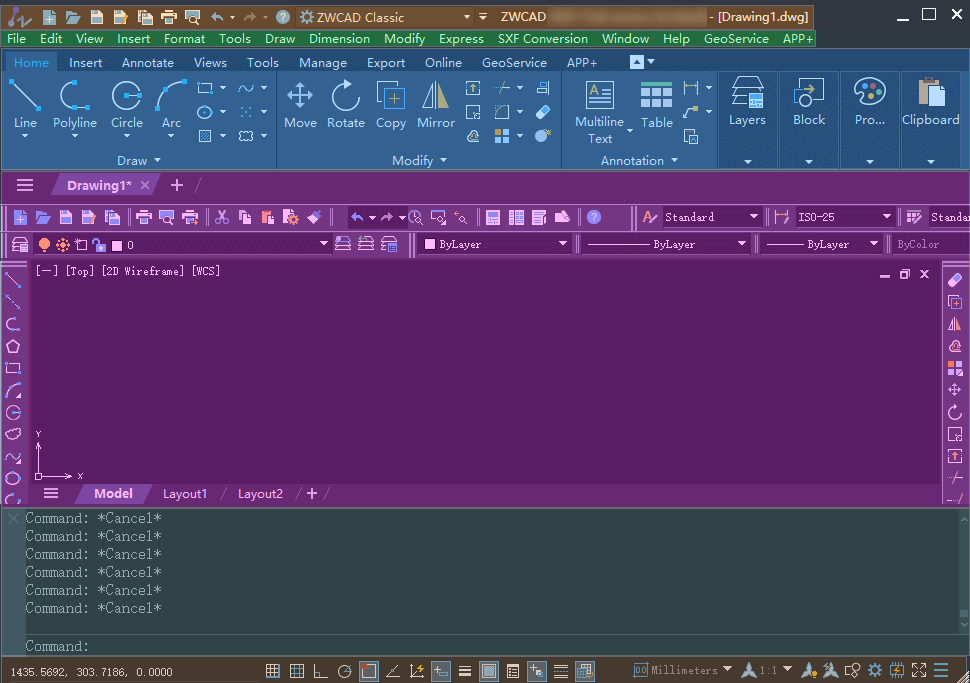The image size is (970, 683).
Task: Open the Standard text style dropdown
Action: 711,217
